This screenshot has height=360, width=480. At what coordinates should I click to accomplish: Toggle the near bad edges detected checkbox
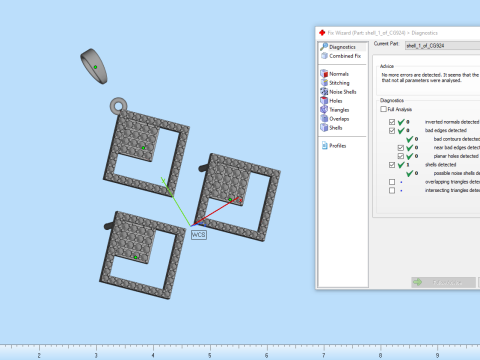401,148
